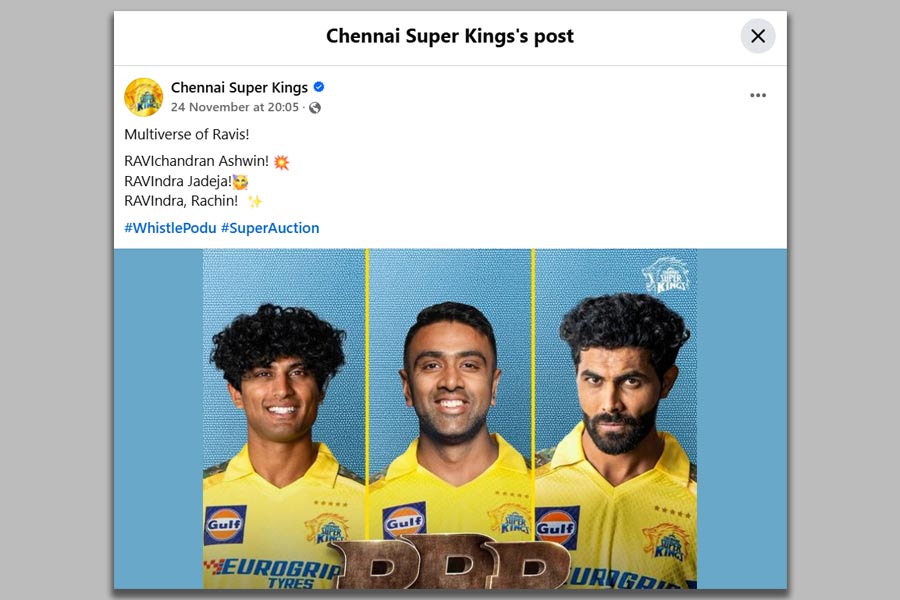This screenshot has width=900, height=600.
Task: Open the middle player panel of the post image
Action: (x=451, y=419)
